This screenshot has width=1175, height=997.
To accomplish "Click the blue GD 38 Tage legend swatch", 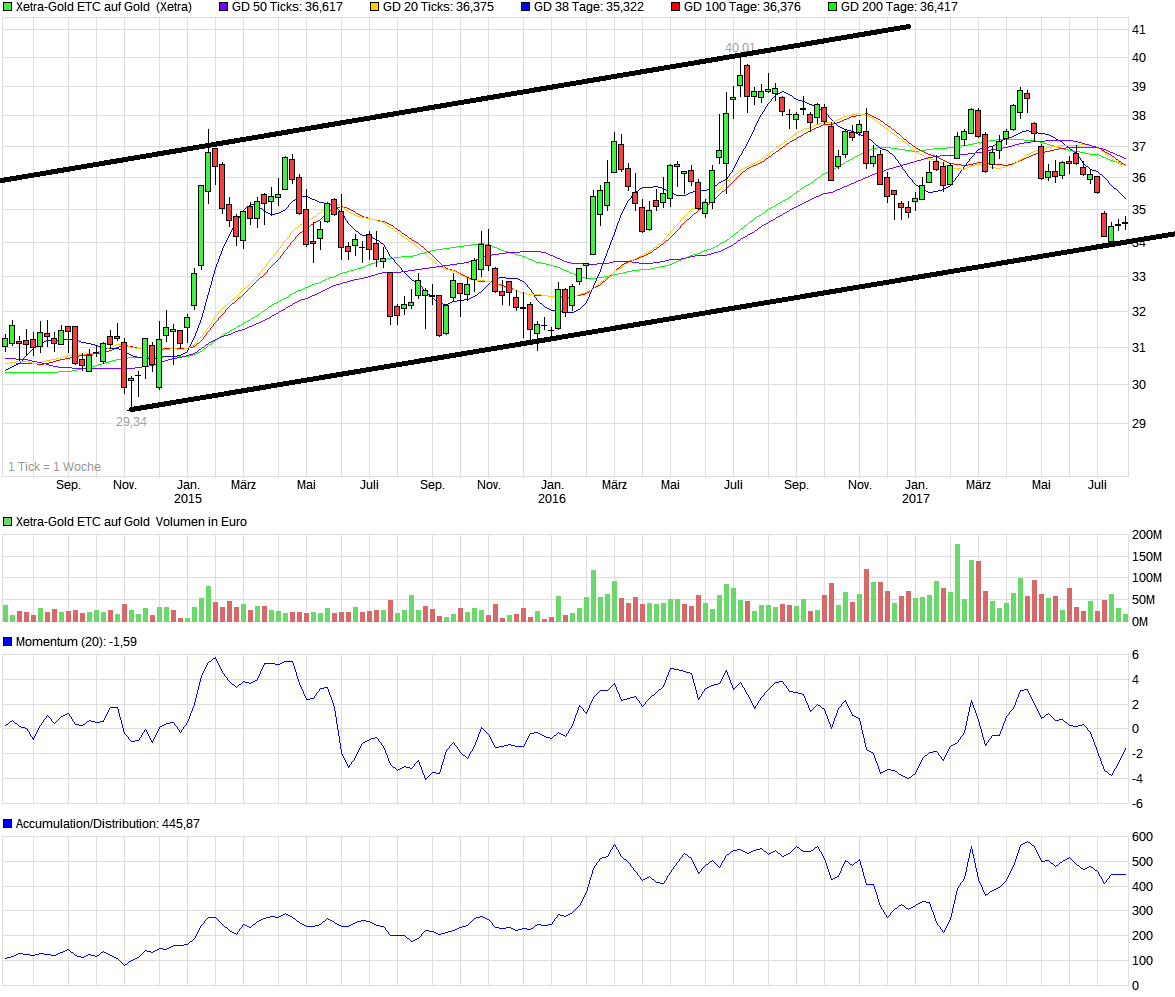I will coord(525,7).
